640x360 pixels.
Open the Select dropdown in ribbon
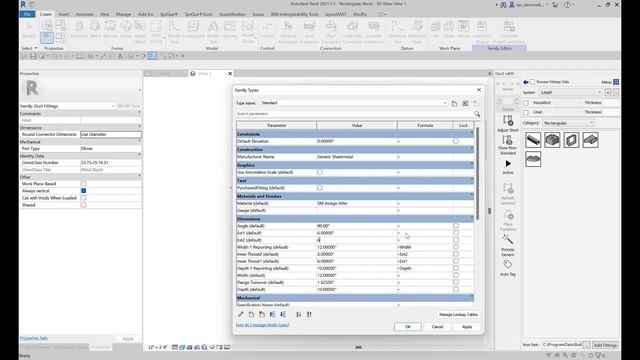pyautogui.click(x=29, y=48)
